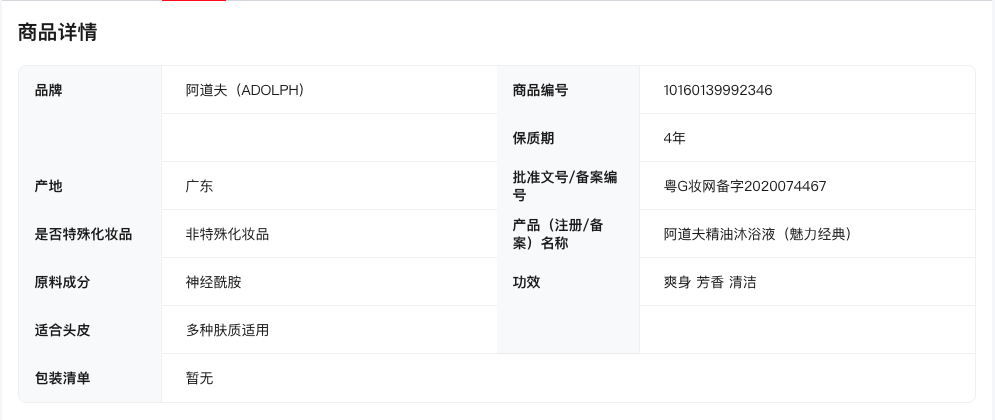Viewport: 995px width, 420px height.
Task: Click the 品牌 row label
Action: [48, 90]
